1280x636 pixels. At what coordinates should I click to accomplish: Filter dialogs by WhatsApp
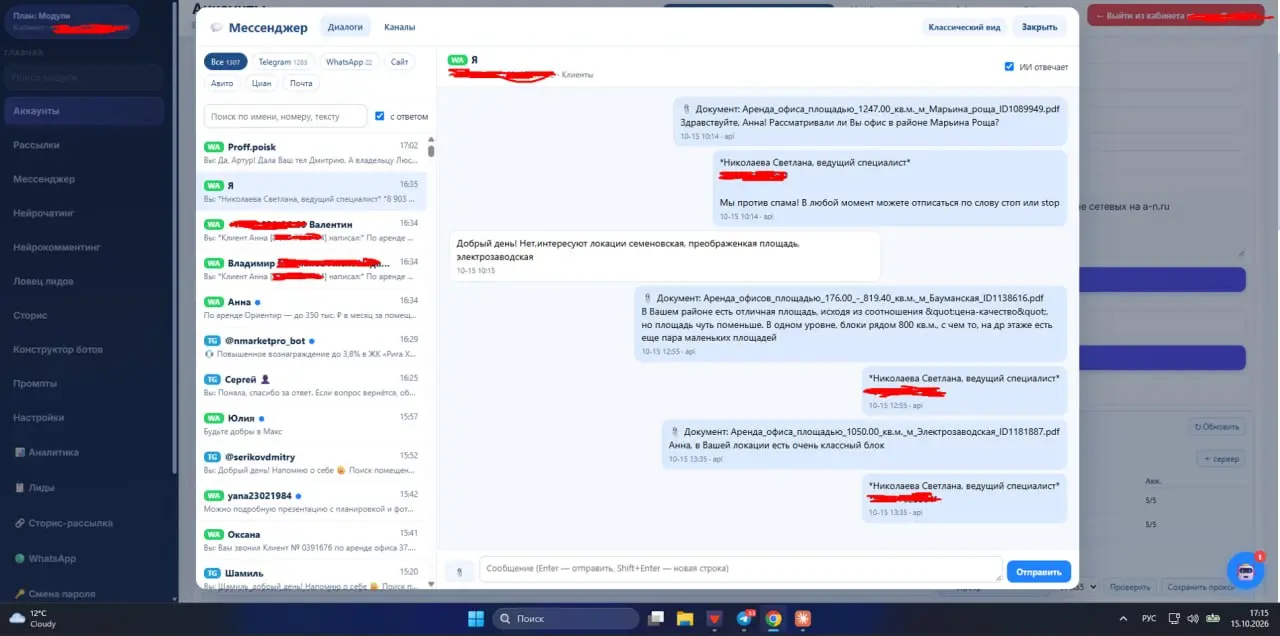point(349,62)
